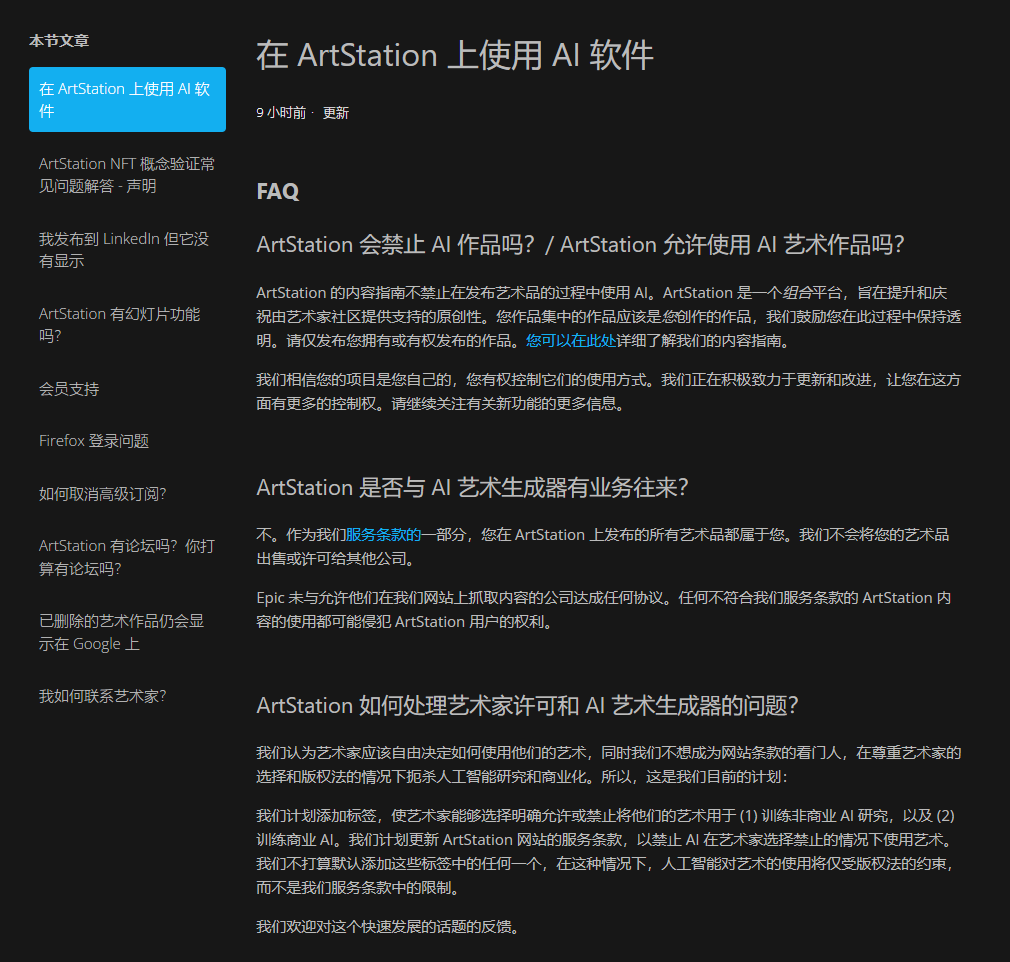Click the 本节文章 sidebar heading
This screenshot has width=1010, height=962.
pos(59,41)
